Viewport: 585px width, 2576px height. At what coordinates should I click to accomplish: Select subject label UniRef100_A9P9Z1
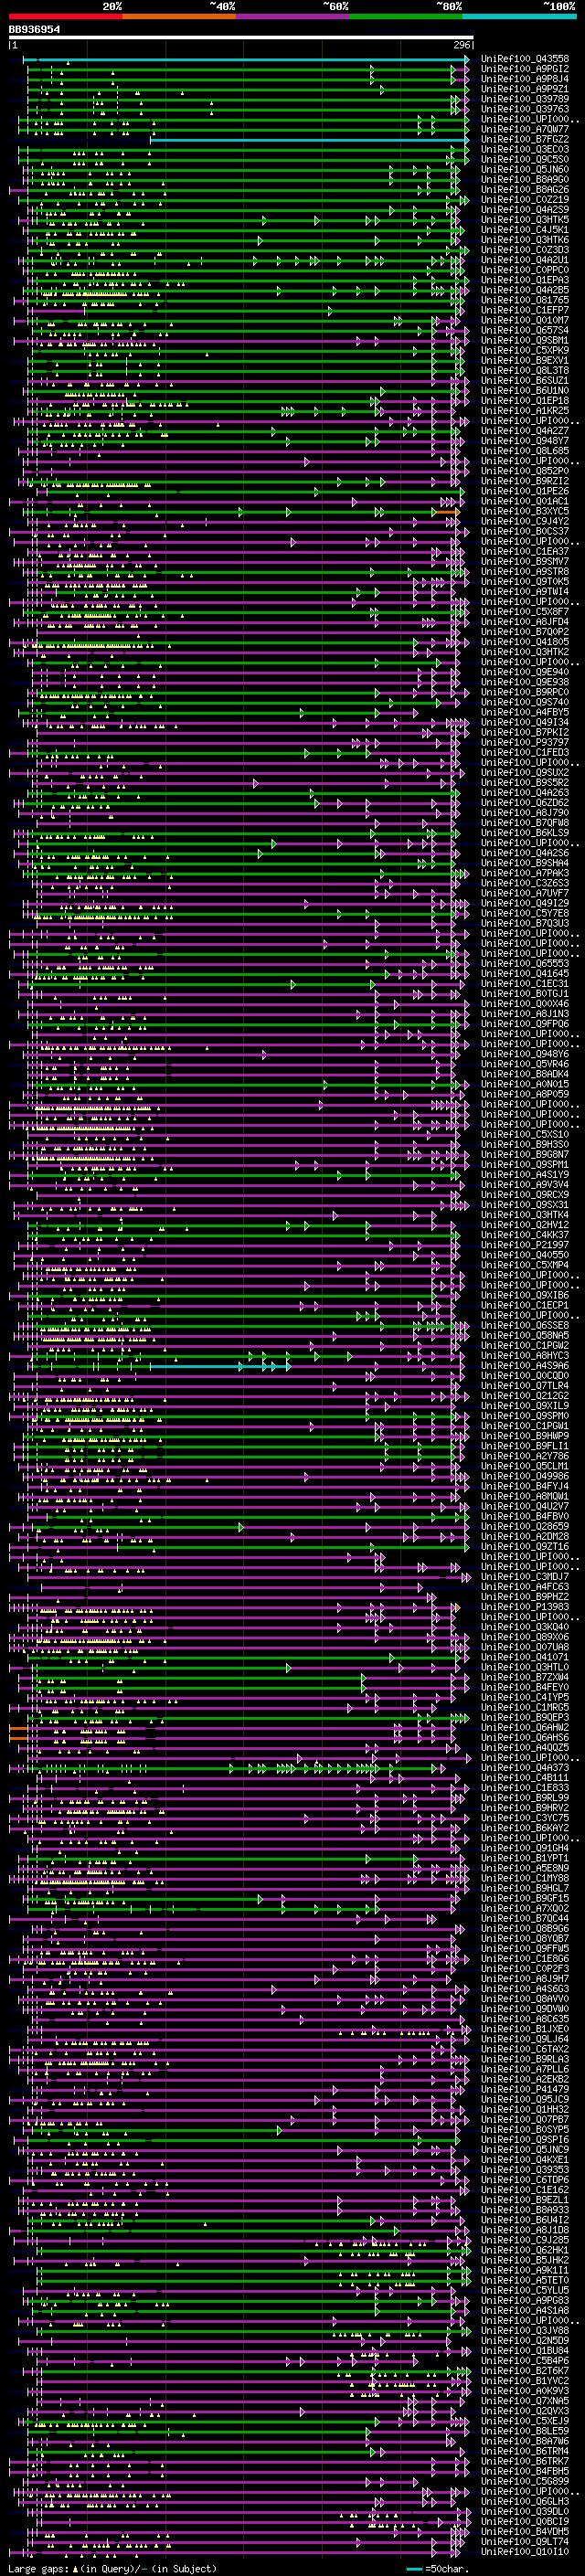524,89
